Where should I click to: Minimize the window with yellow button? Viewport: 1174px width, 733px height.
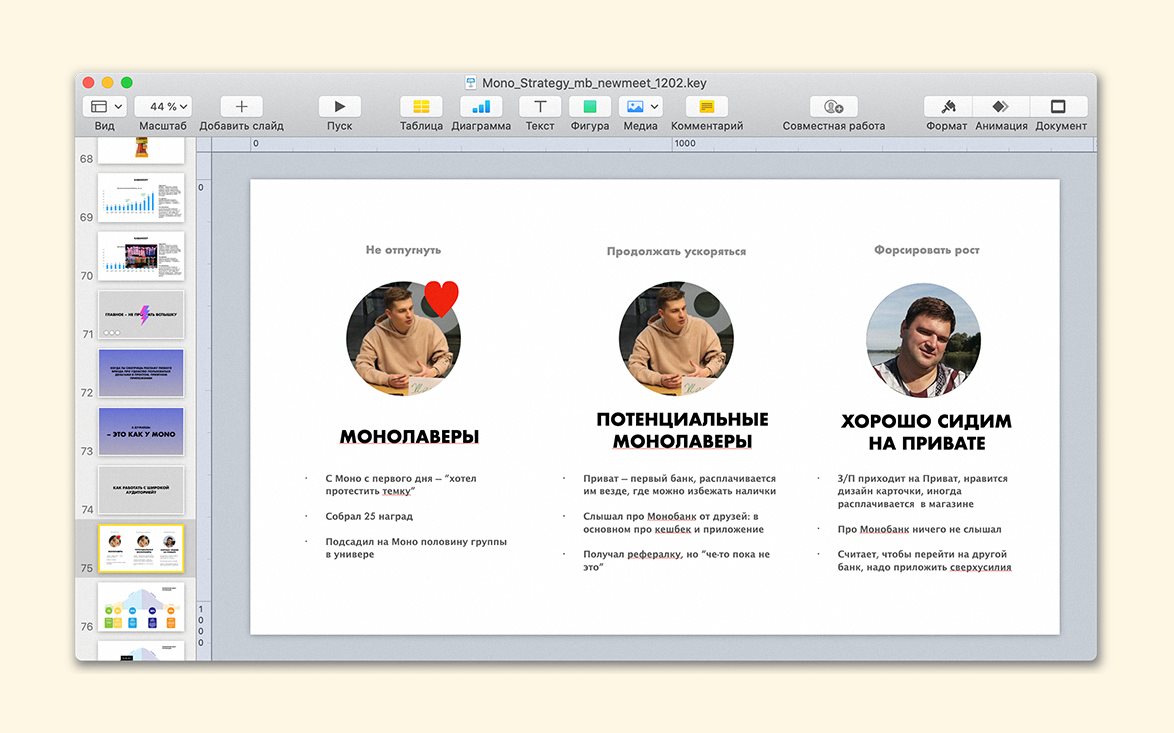point(108,82)
